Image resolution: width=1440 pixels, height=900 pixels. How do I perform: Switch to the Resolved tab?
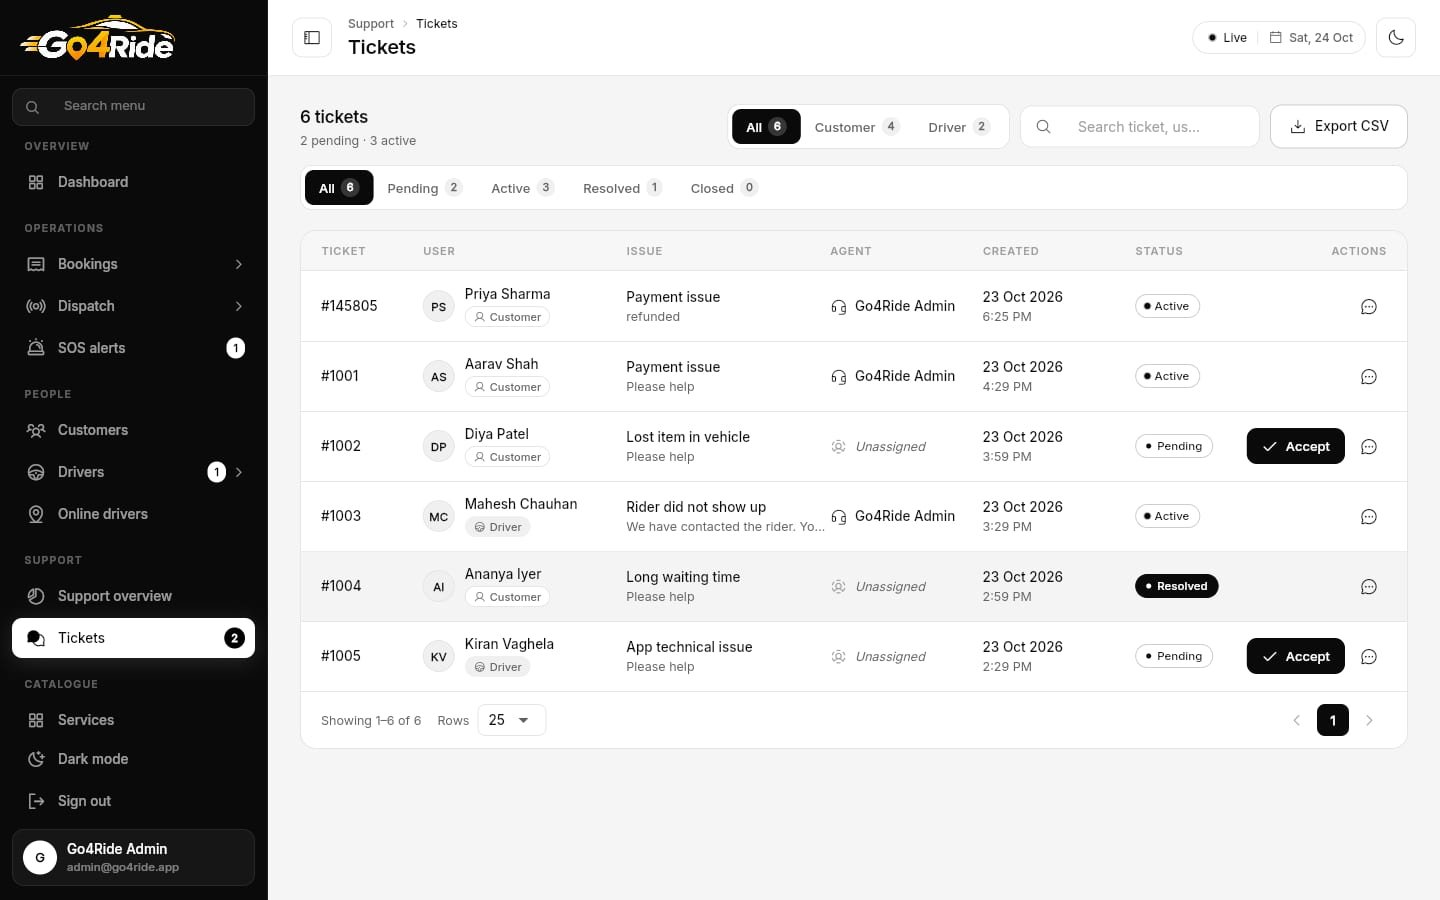pyautogui.click(x=622, y=188)
